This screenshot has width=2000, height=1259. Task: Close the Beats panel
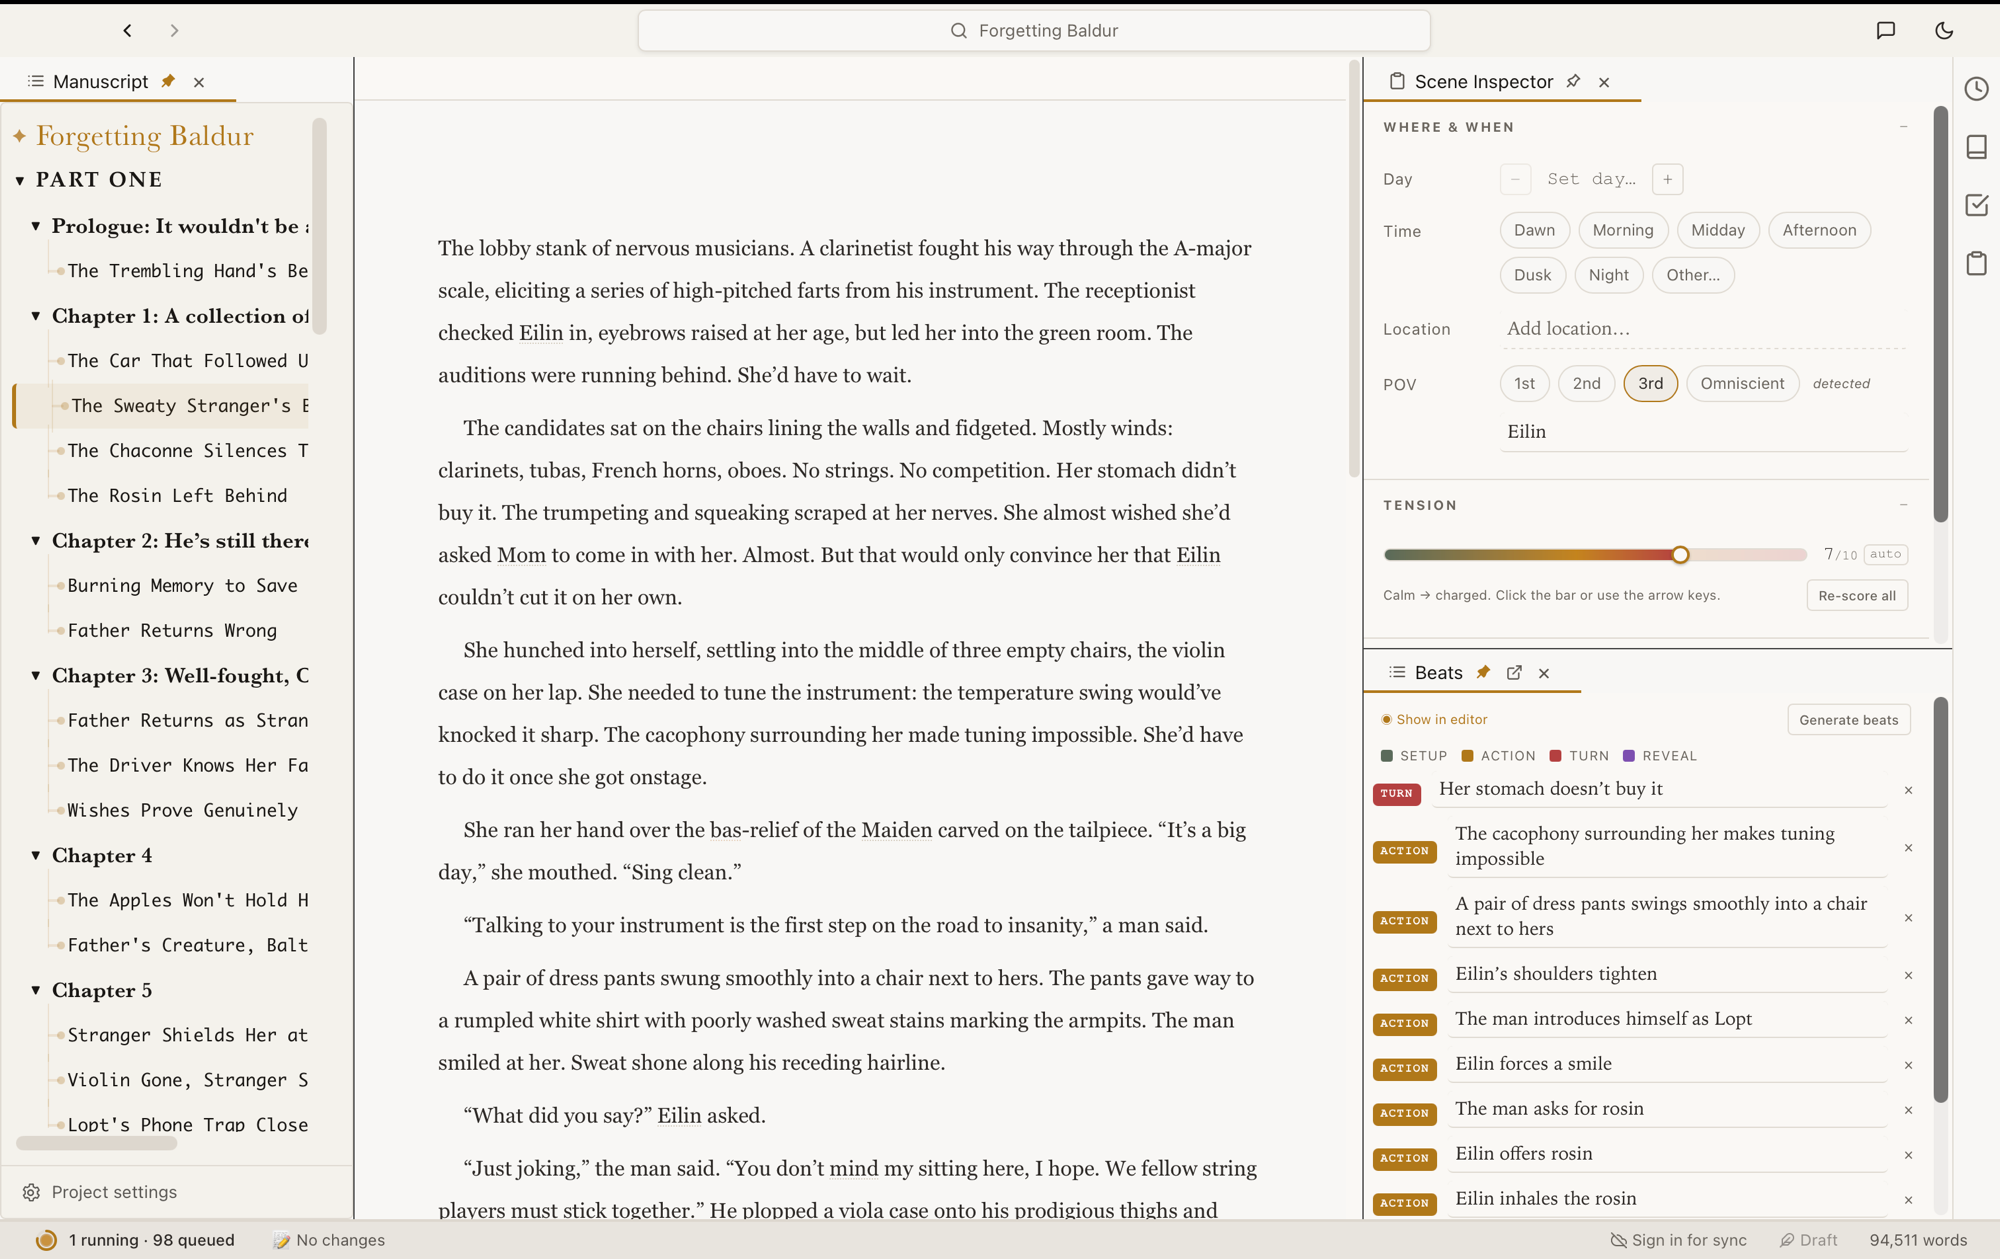pos(1544,673)
